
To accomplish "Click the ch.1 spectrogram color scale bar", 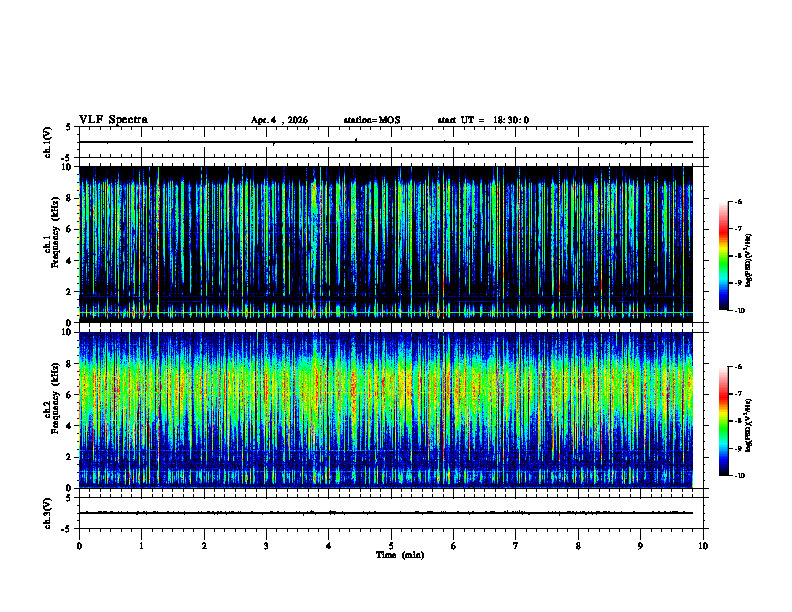I will pos(723,256).
